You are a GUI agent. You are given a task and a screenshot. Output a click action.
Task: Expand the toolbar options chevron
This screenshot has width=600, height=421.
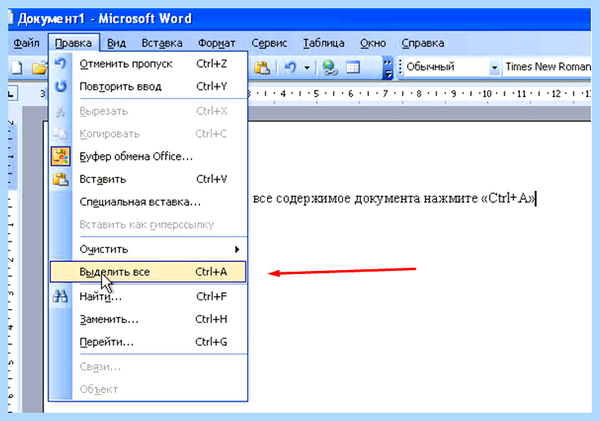pyautogui.click(x=388, y=68)
